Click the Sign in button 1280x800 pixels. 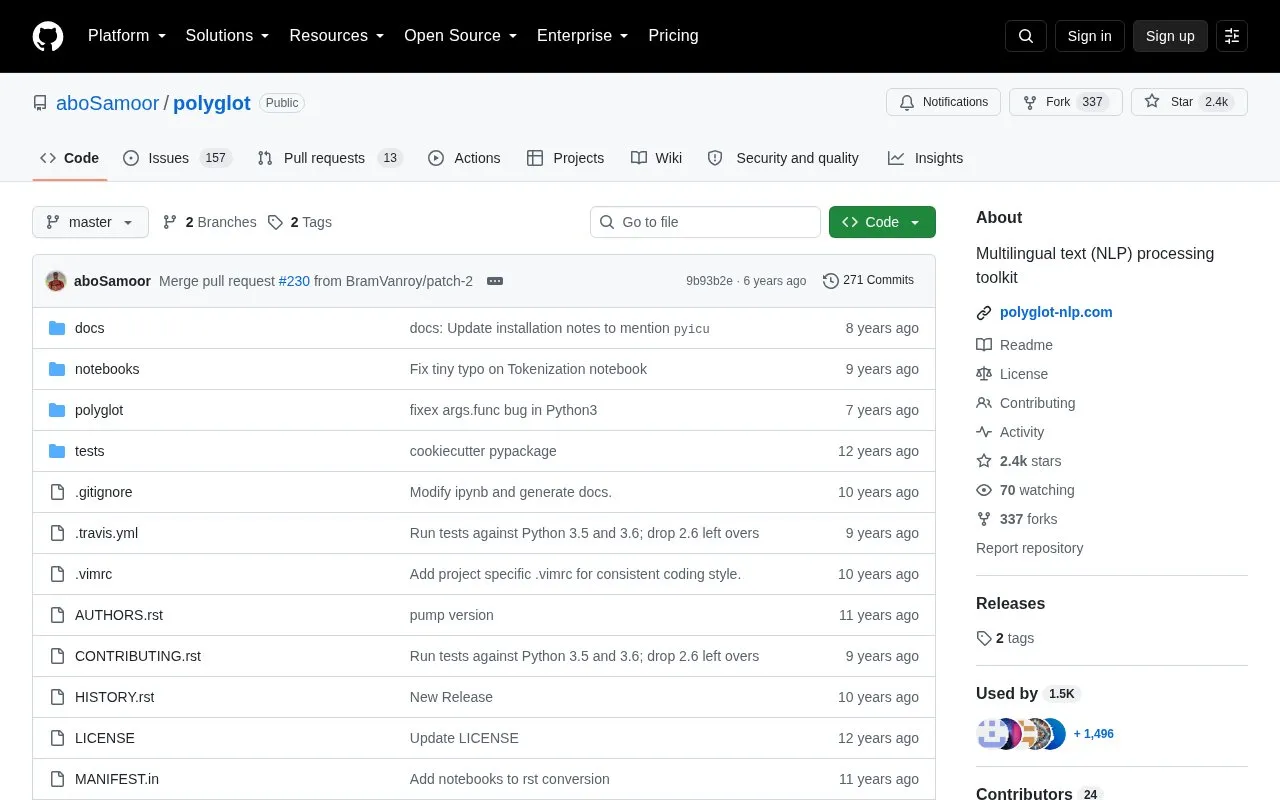click(x=1089, y=36)
